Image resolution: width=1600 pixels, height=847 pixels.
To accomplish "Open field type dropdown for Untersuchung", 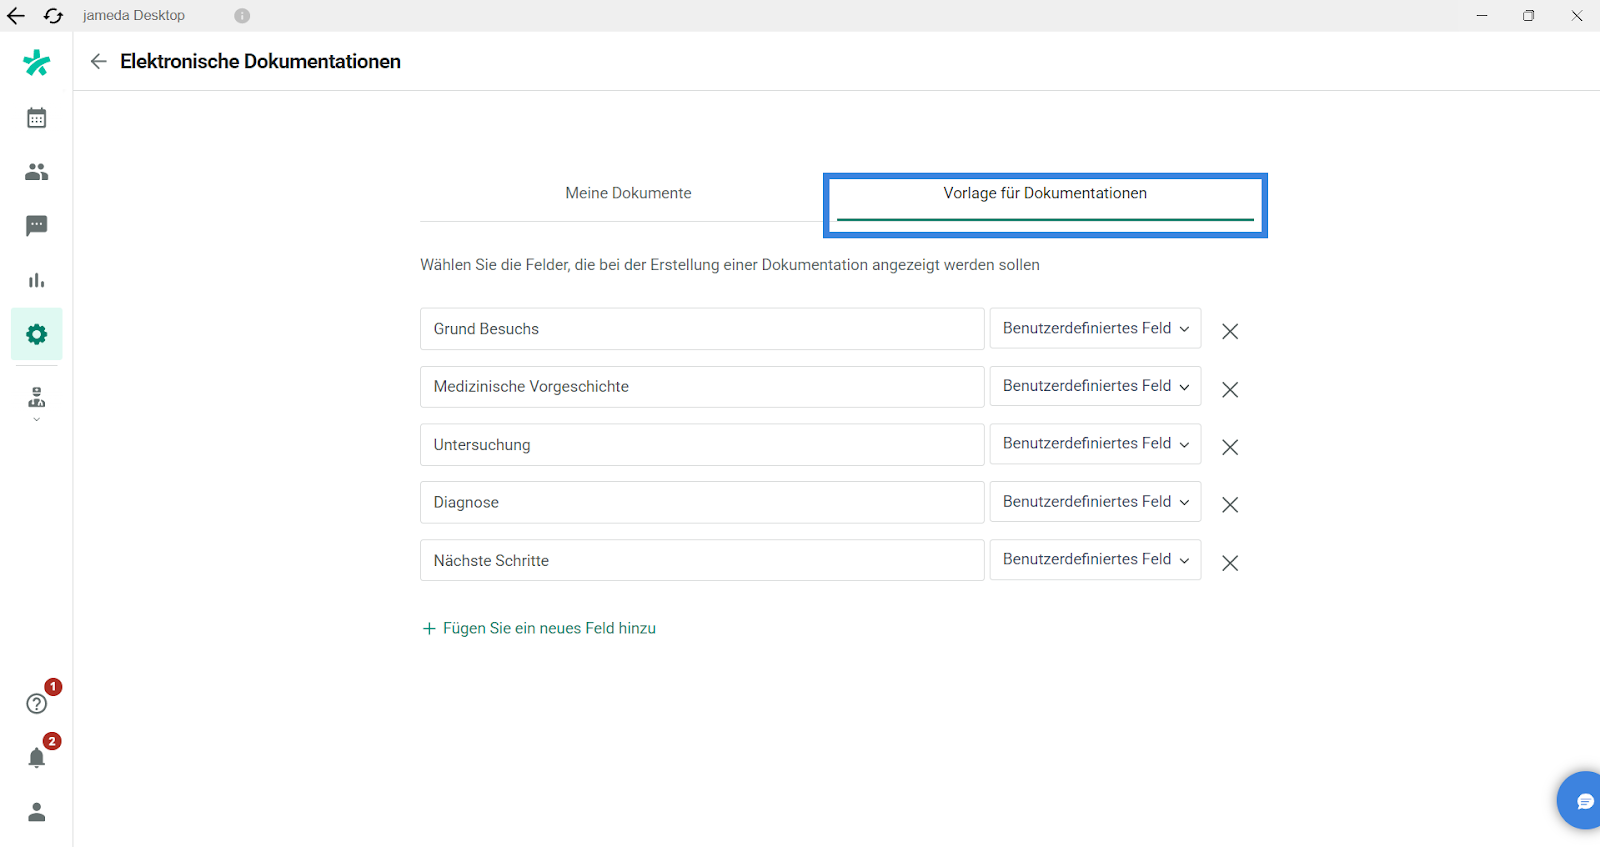I will [x=1095, y=444].
